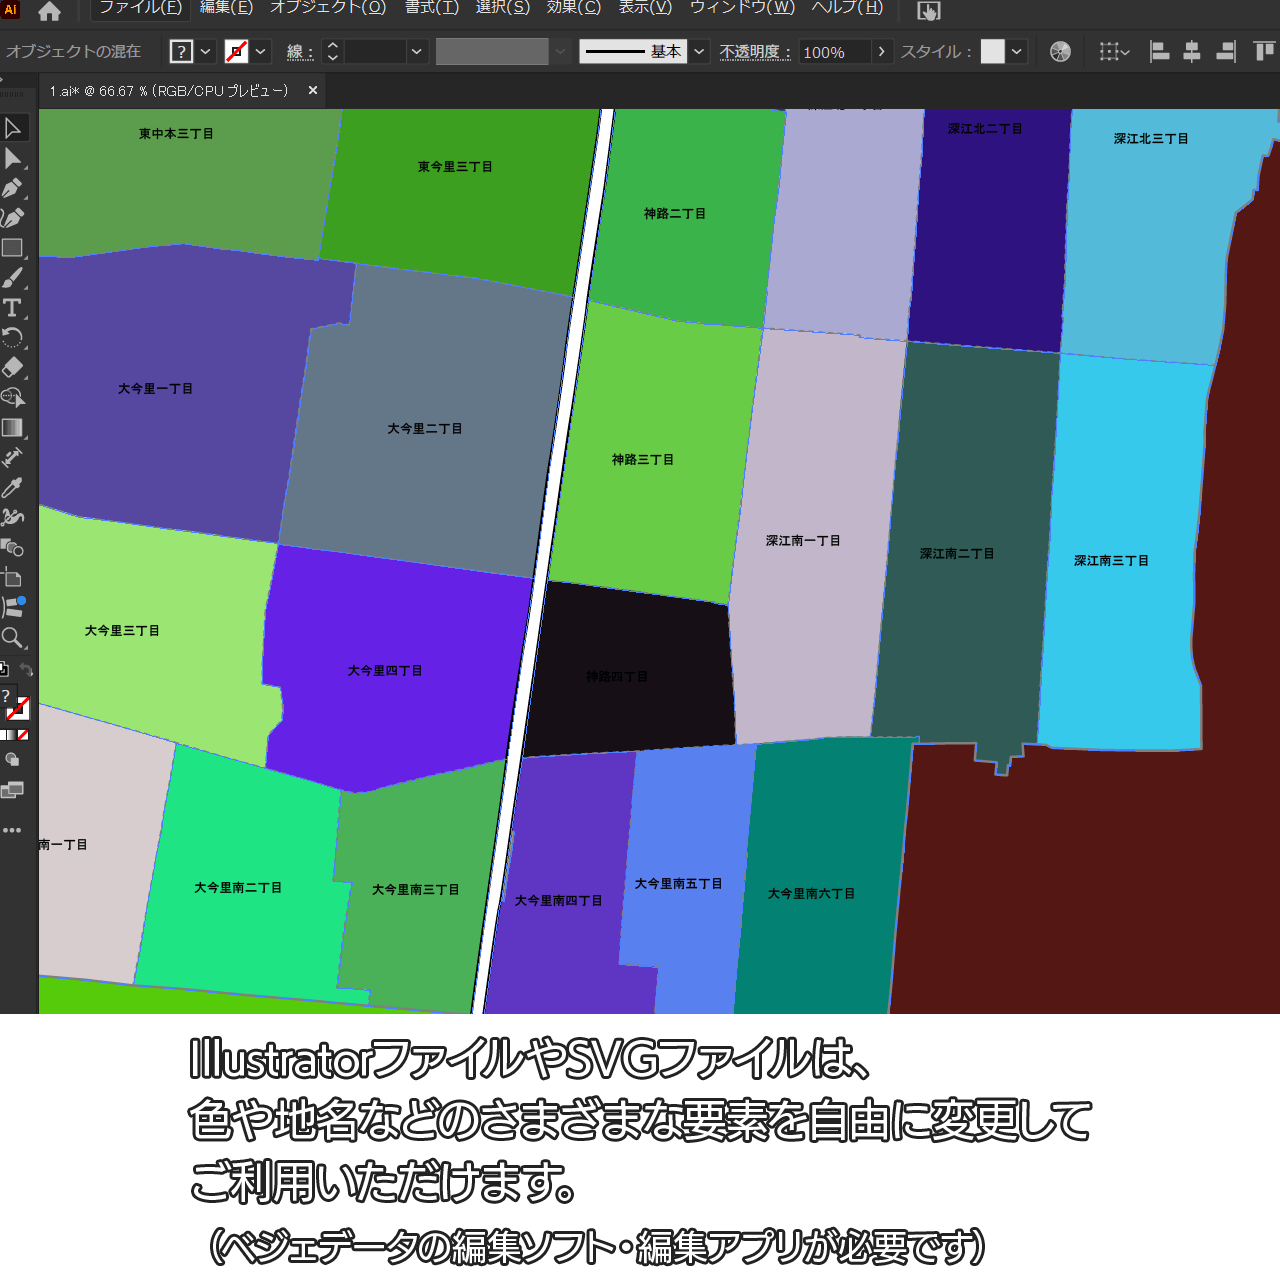Select the Gradient tool

click(x=13, y=428)
